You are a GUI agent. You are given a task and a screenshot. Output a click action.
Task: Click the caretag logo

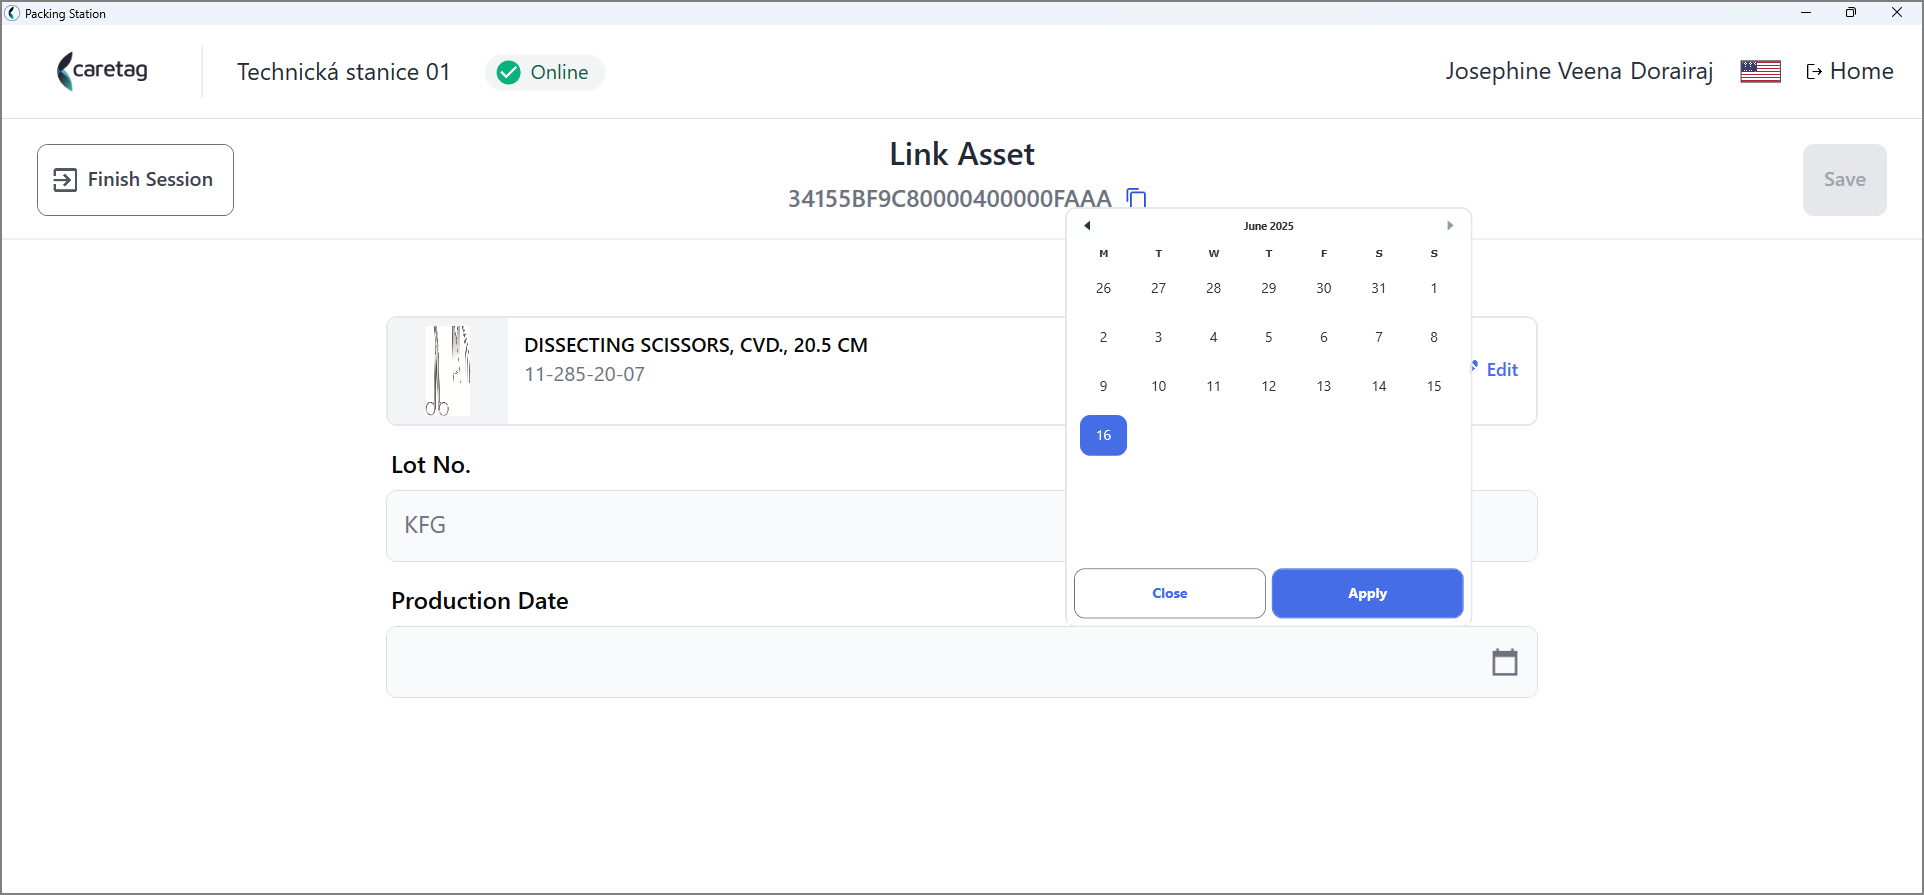tap(103, 71)
